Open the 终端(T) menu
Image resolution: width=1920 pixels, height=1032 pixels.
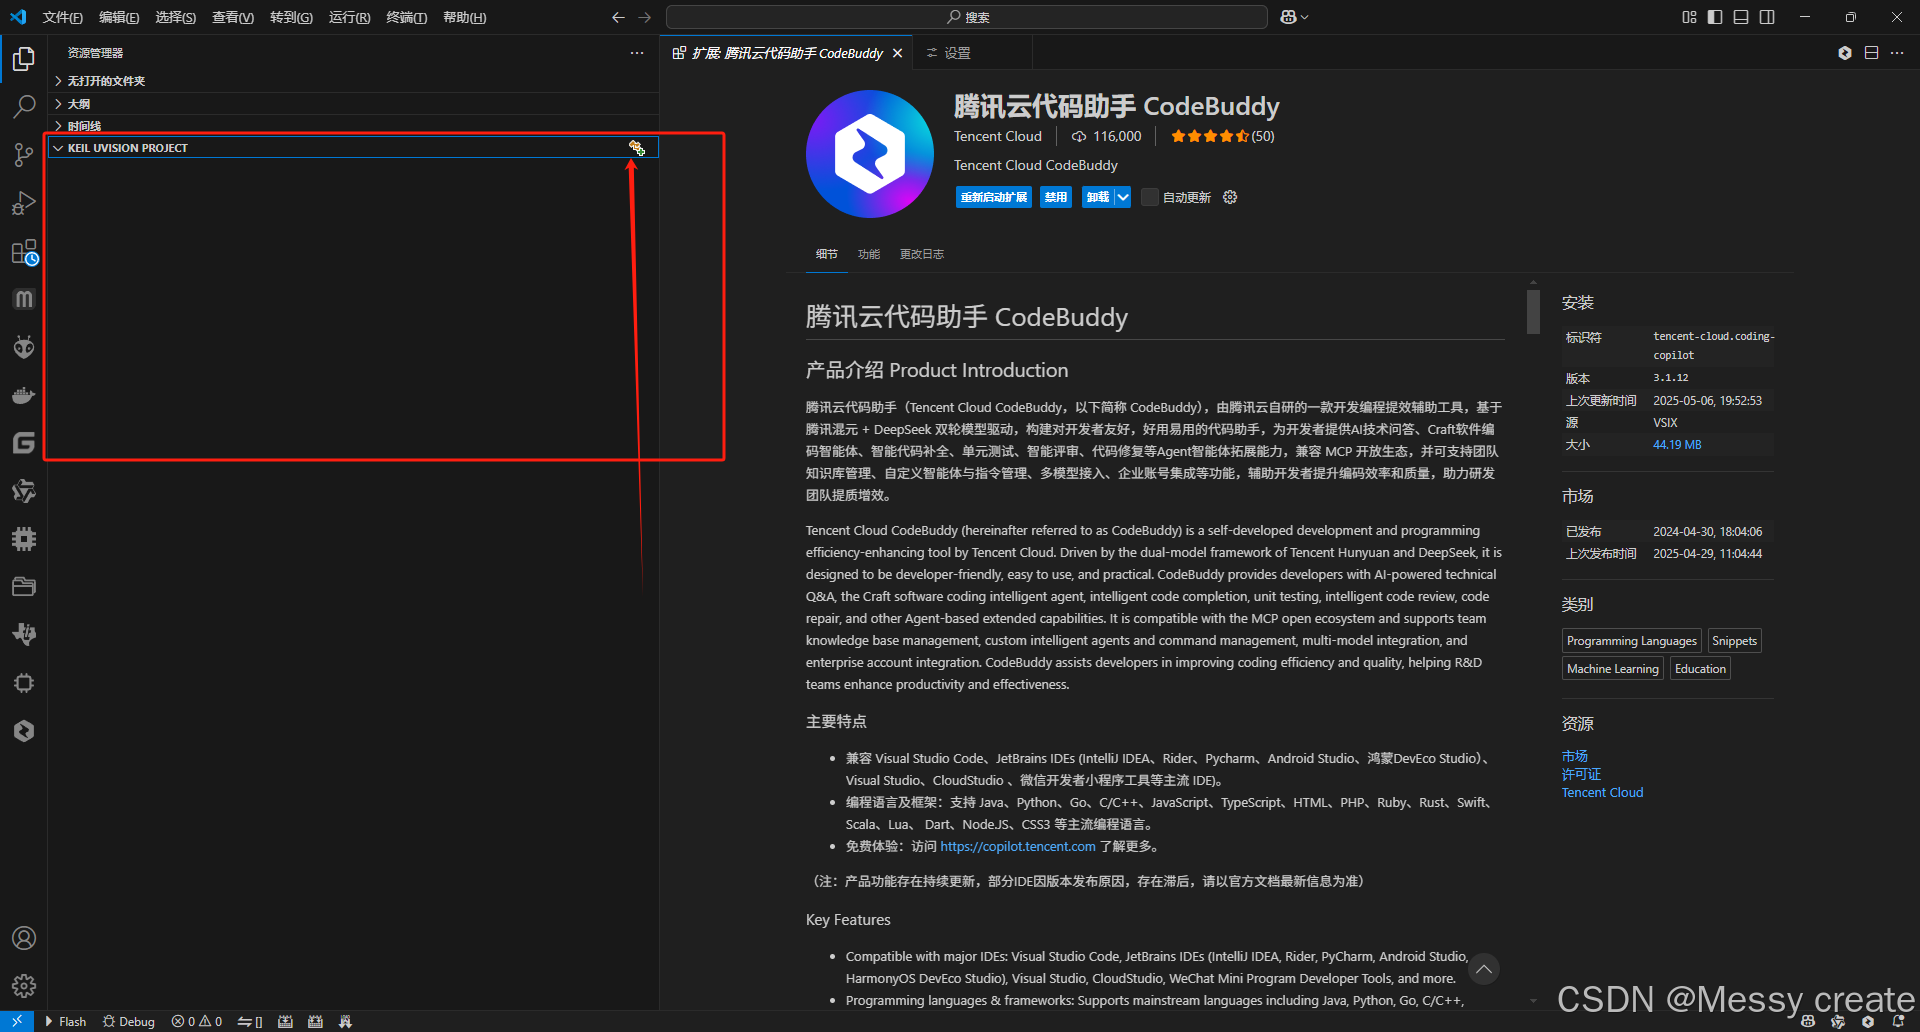pos(407,17)
